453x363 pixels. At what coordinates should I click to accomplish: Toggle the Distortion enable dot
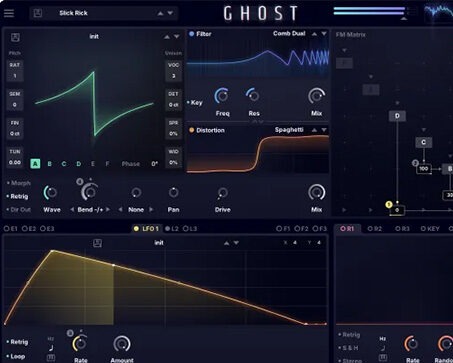point(192,130)
